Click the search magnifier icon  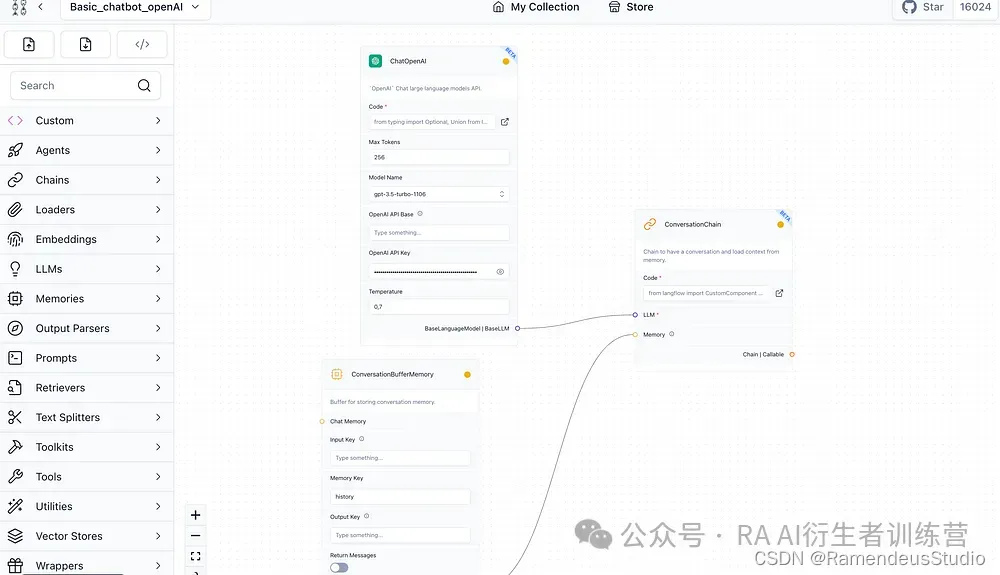click(144, 85)
